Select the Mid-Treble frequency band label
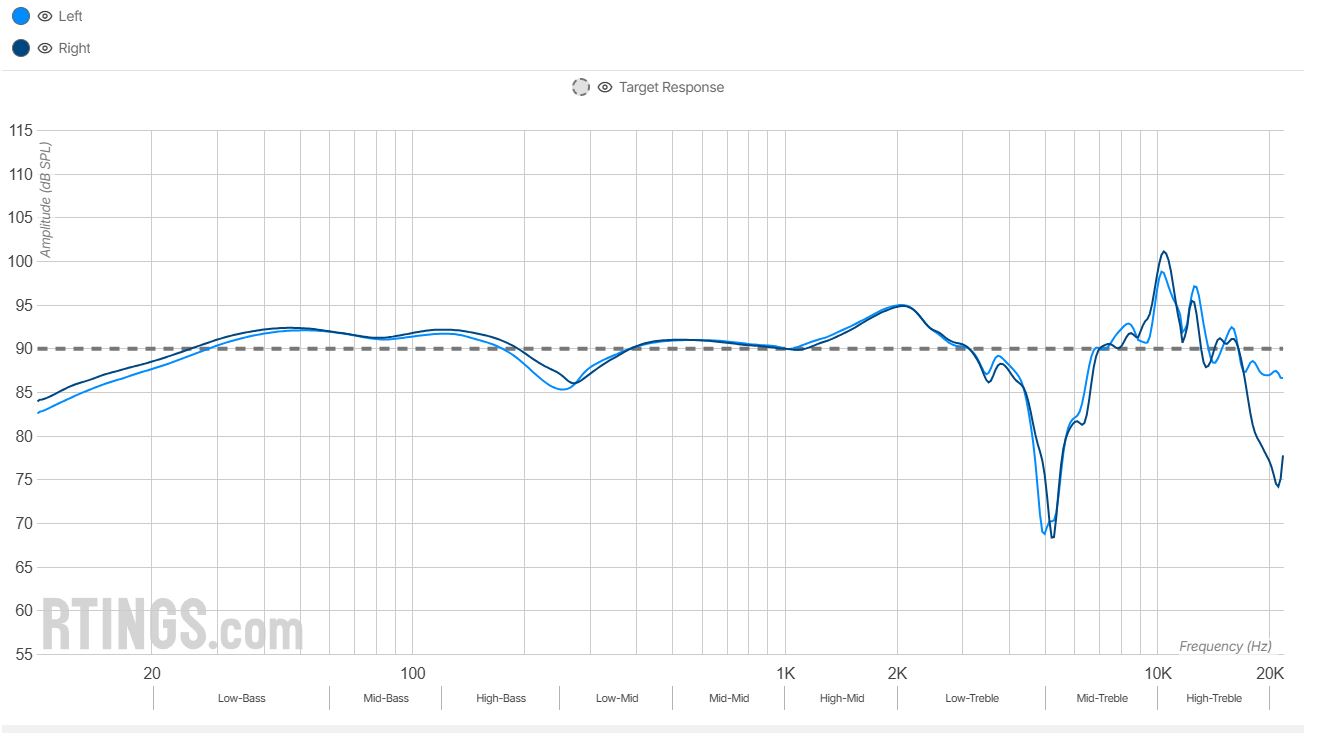The height and width of the screenshot is (746, 1318). 1102,698
